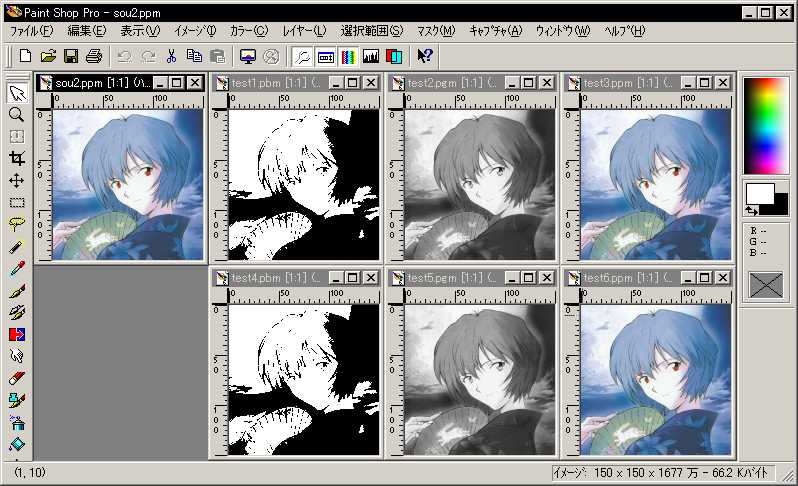Screen dimensions: 798x486
Task: Select the Picture Tube tool
Action: 17,401
